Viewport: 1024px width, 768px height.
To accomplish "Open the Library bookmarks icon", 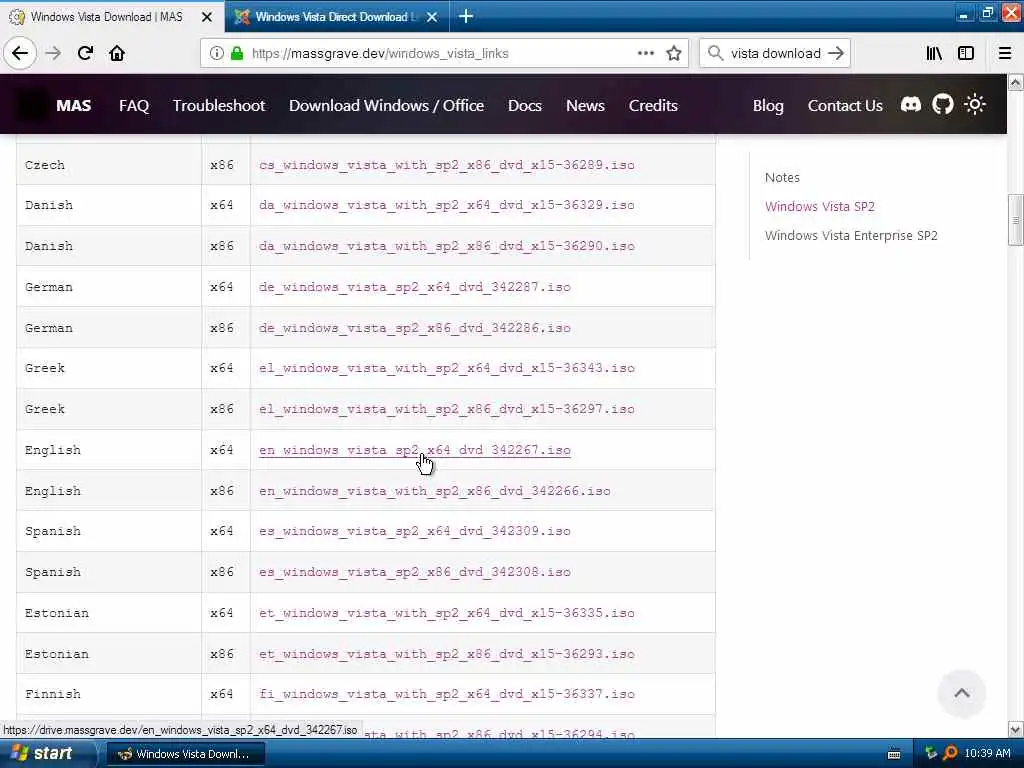I will [934, 53].
